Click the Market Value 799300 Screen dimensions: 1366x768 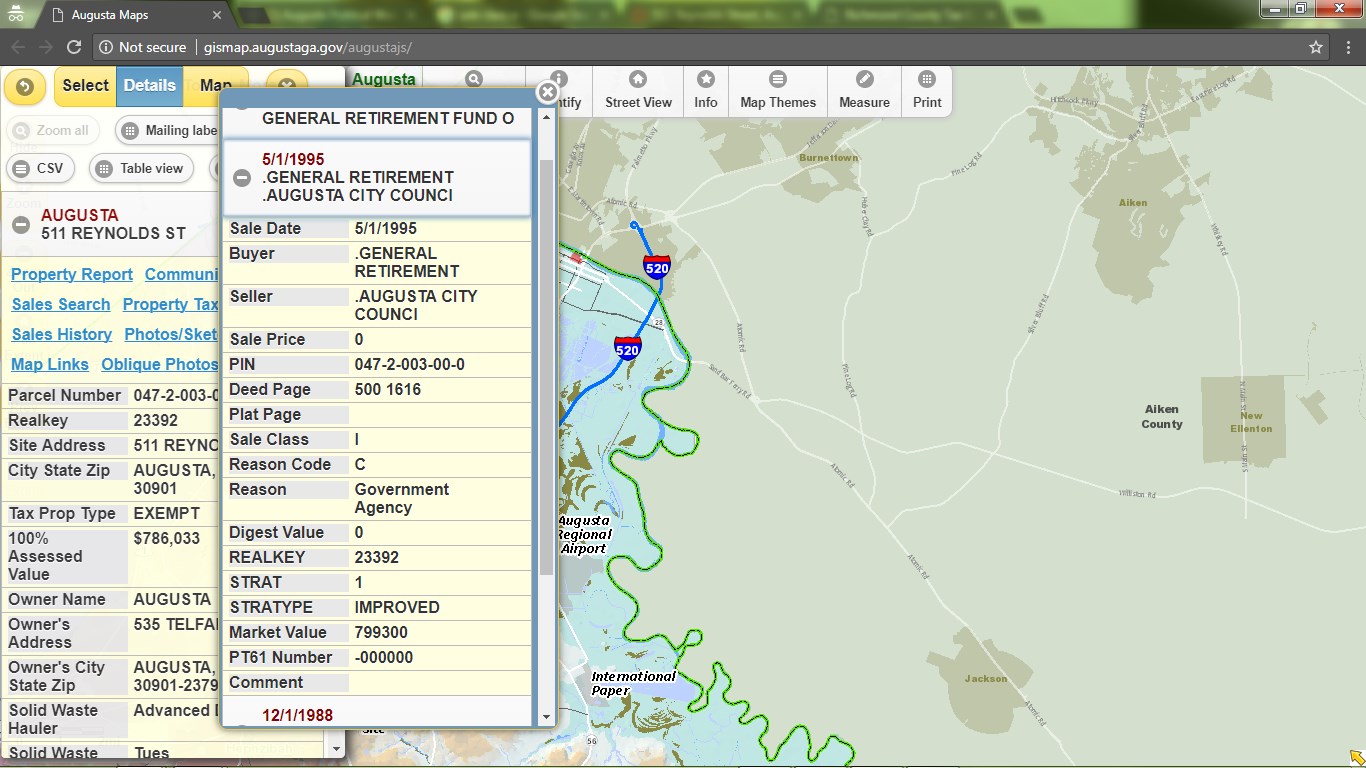[x=383, y=632]
